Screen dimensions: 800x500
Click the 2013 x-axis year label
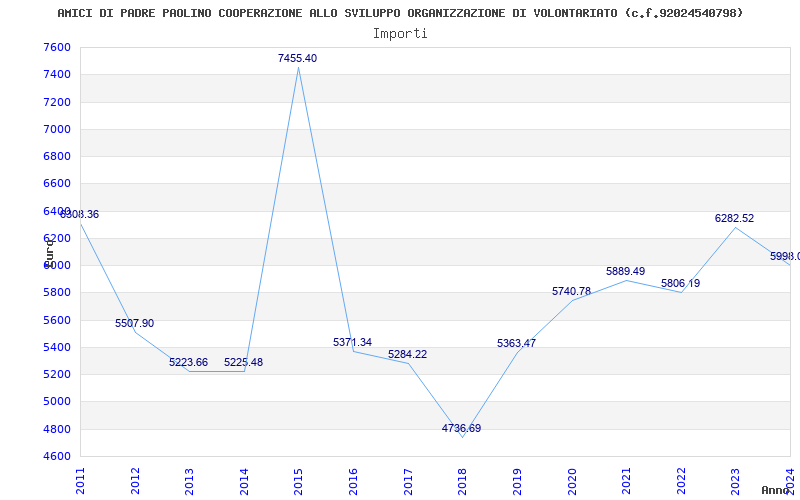point(189,481)
